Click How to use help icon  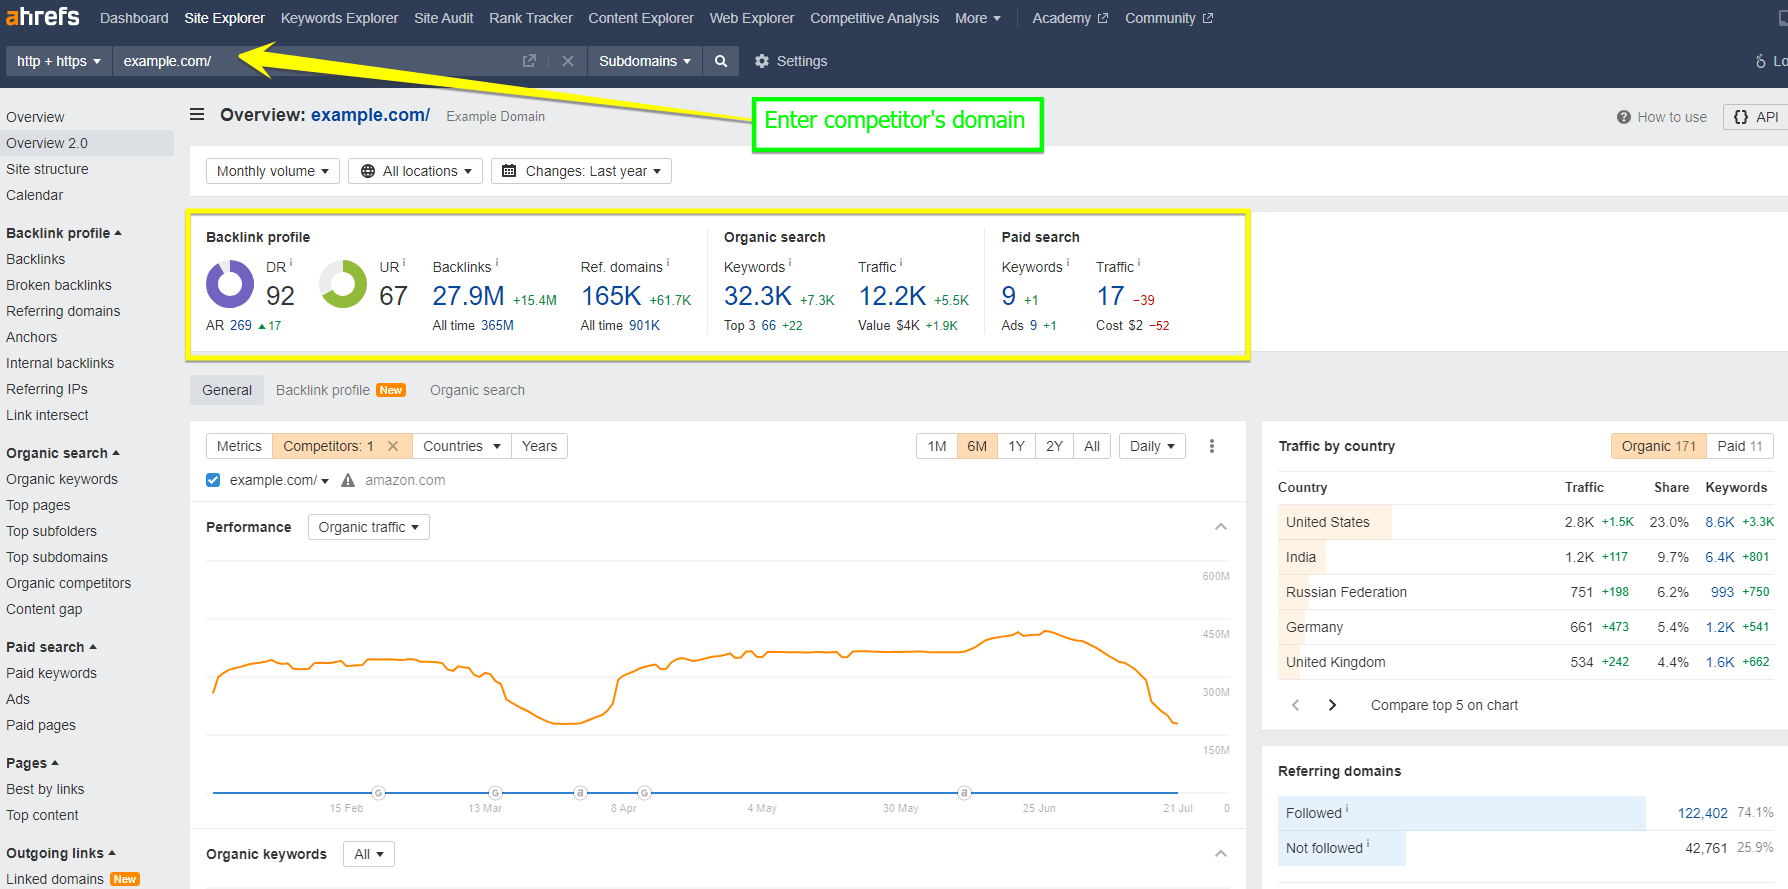[x=1624, y=117]
